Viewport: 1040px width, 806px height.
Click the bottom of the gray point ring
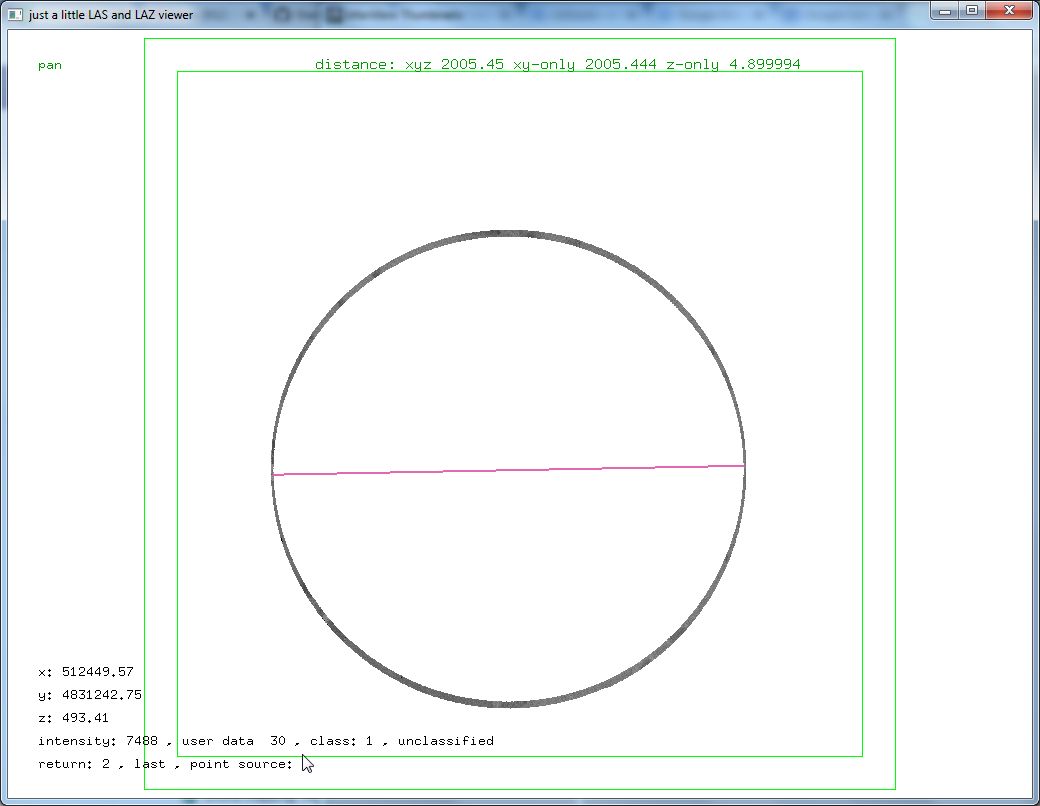point(508,704)
